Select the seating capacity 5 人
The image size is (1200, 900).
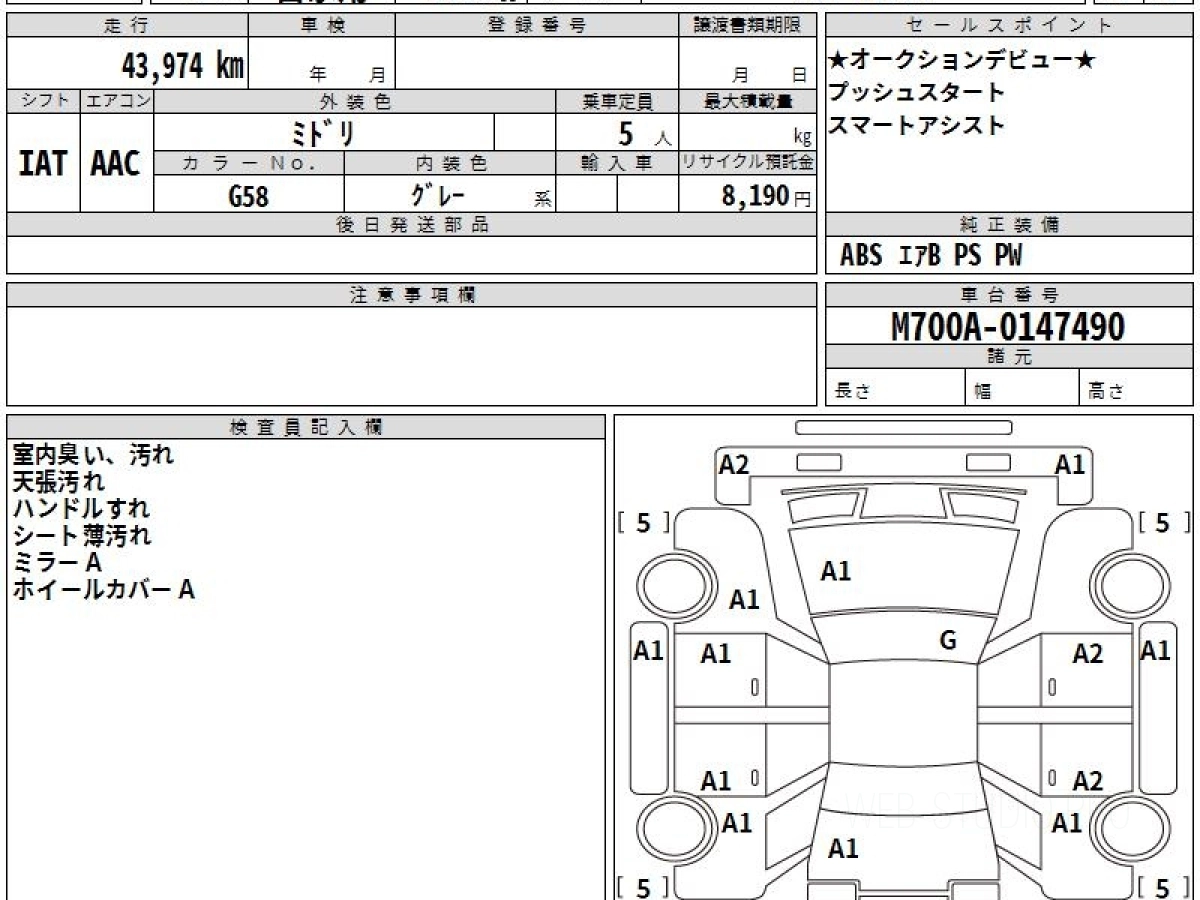(x=644, y=134)
